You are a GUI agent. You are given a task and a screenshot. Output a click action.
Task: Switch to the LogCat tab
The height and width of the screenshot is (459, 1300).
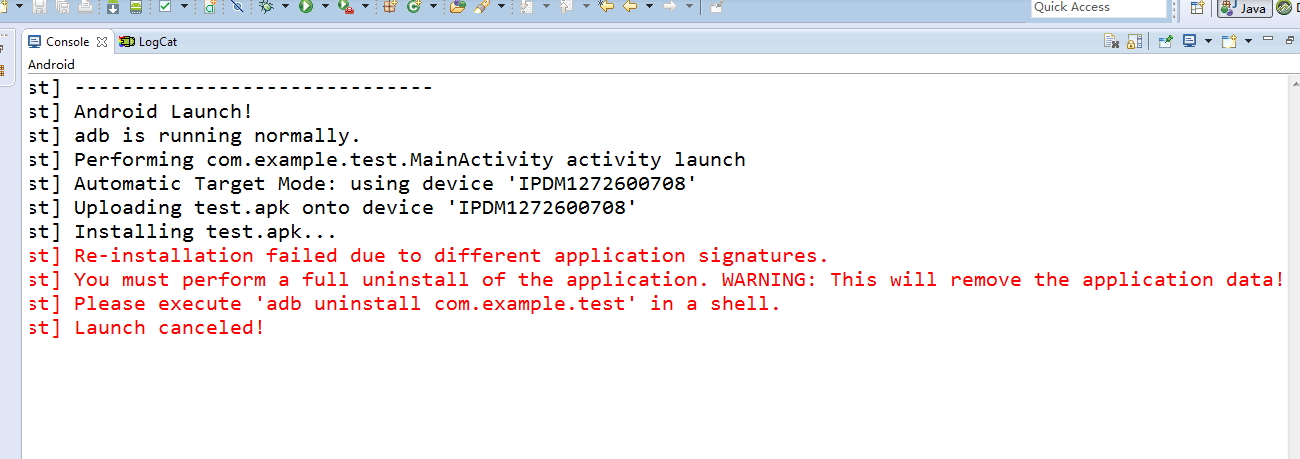(148, 42)
